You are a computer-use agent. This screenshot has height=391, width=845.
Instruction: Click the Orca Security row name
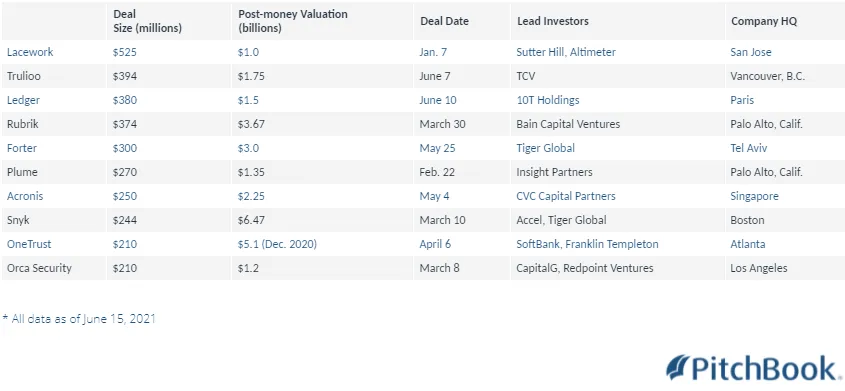pos(39,268)
